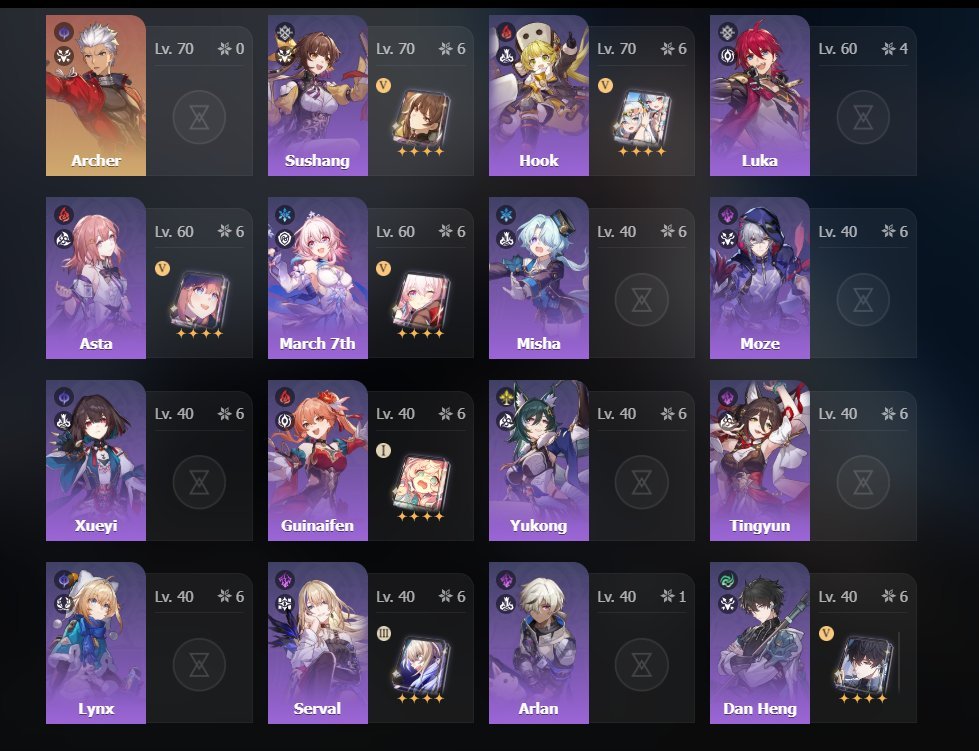The height and width of the screenshot is (751, 979).
Task: Click Luka's empty light cone hourglass icon
Action: 863,117
